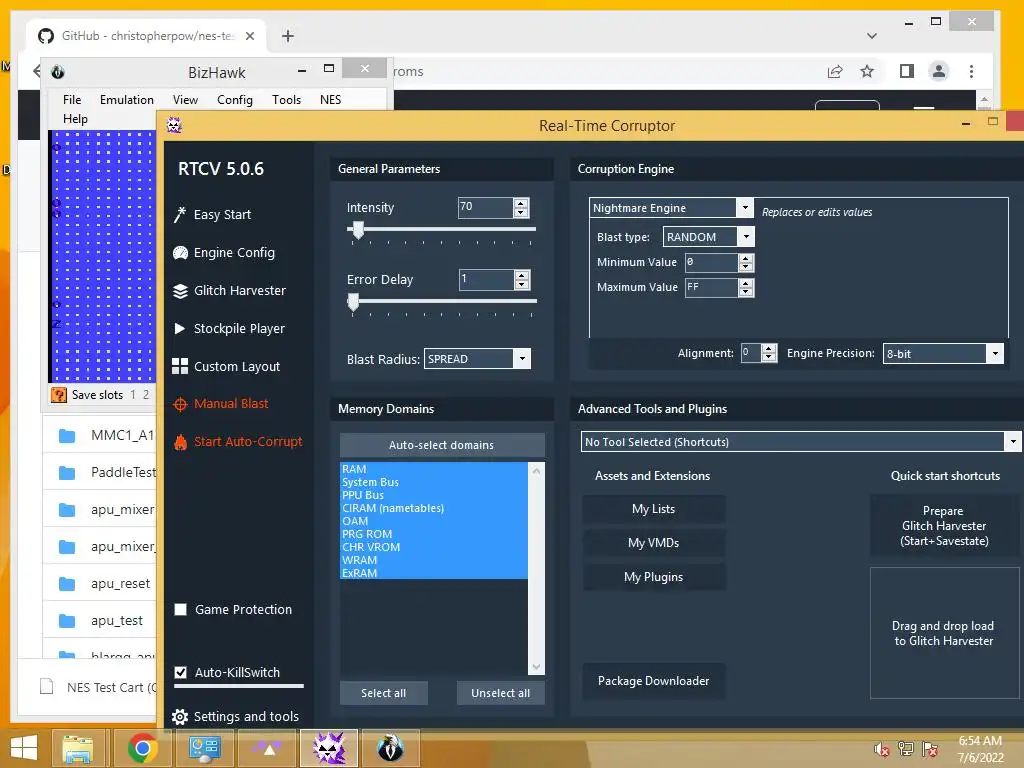Click the RTC window title bar icon
Viewport: 1024px width, 768px height.
(174, 125)
